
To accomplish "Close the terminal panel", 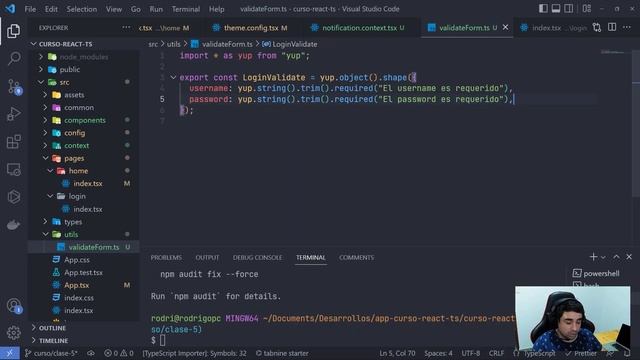I will [x=629, y=257].
